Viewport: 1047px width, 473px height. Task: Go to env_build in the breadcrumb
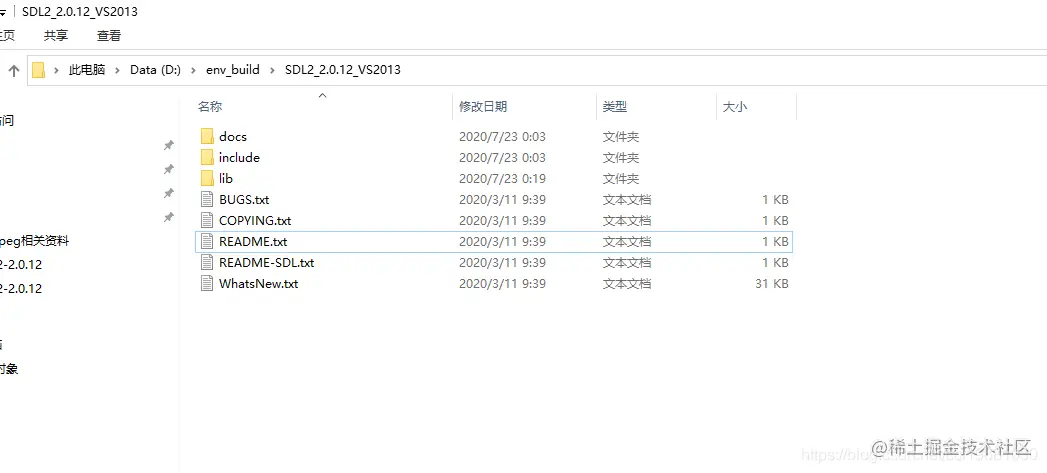(x=233, y=69)
